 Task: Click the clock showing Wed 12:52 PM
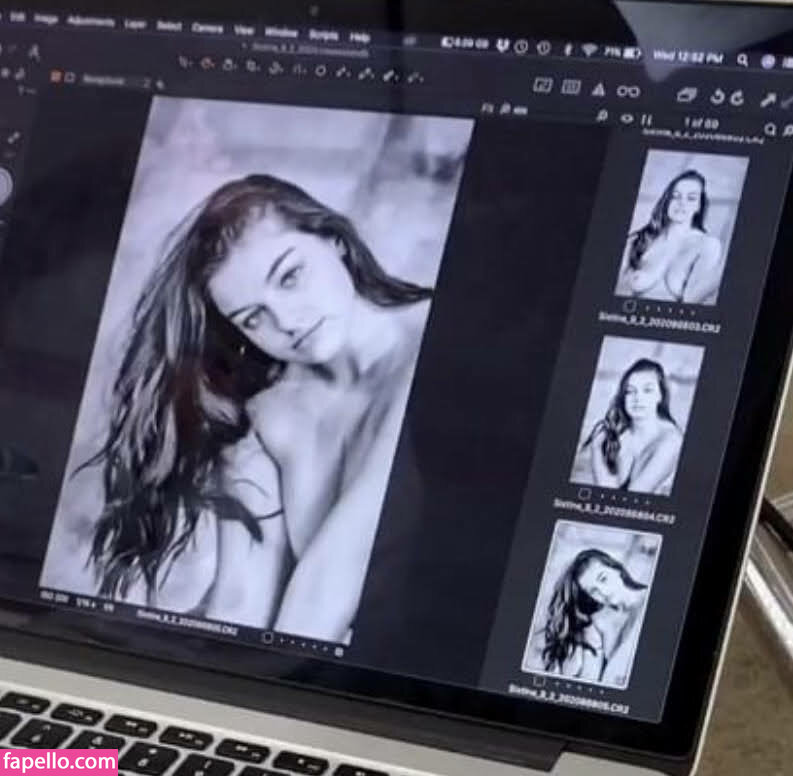click(x=687, y=57)
